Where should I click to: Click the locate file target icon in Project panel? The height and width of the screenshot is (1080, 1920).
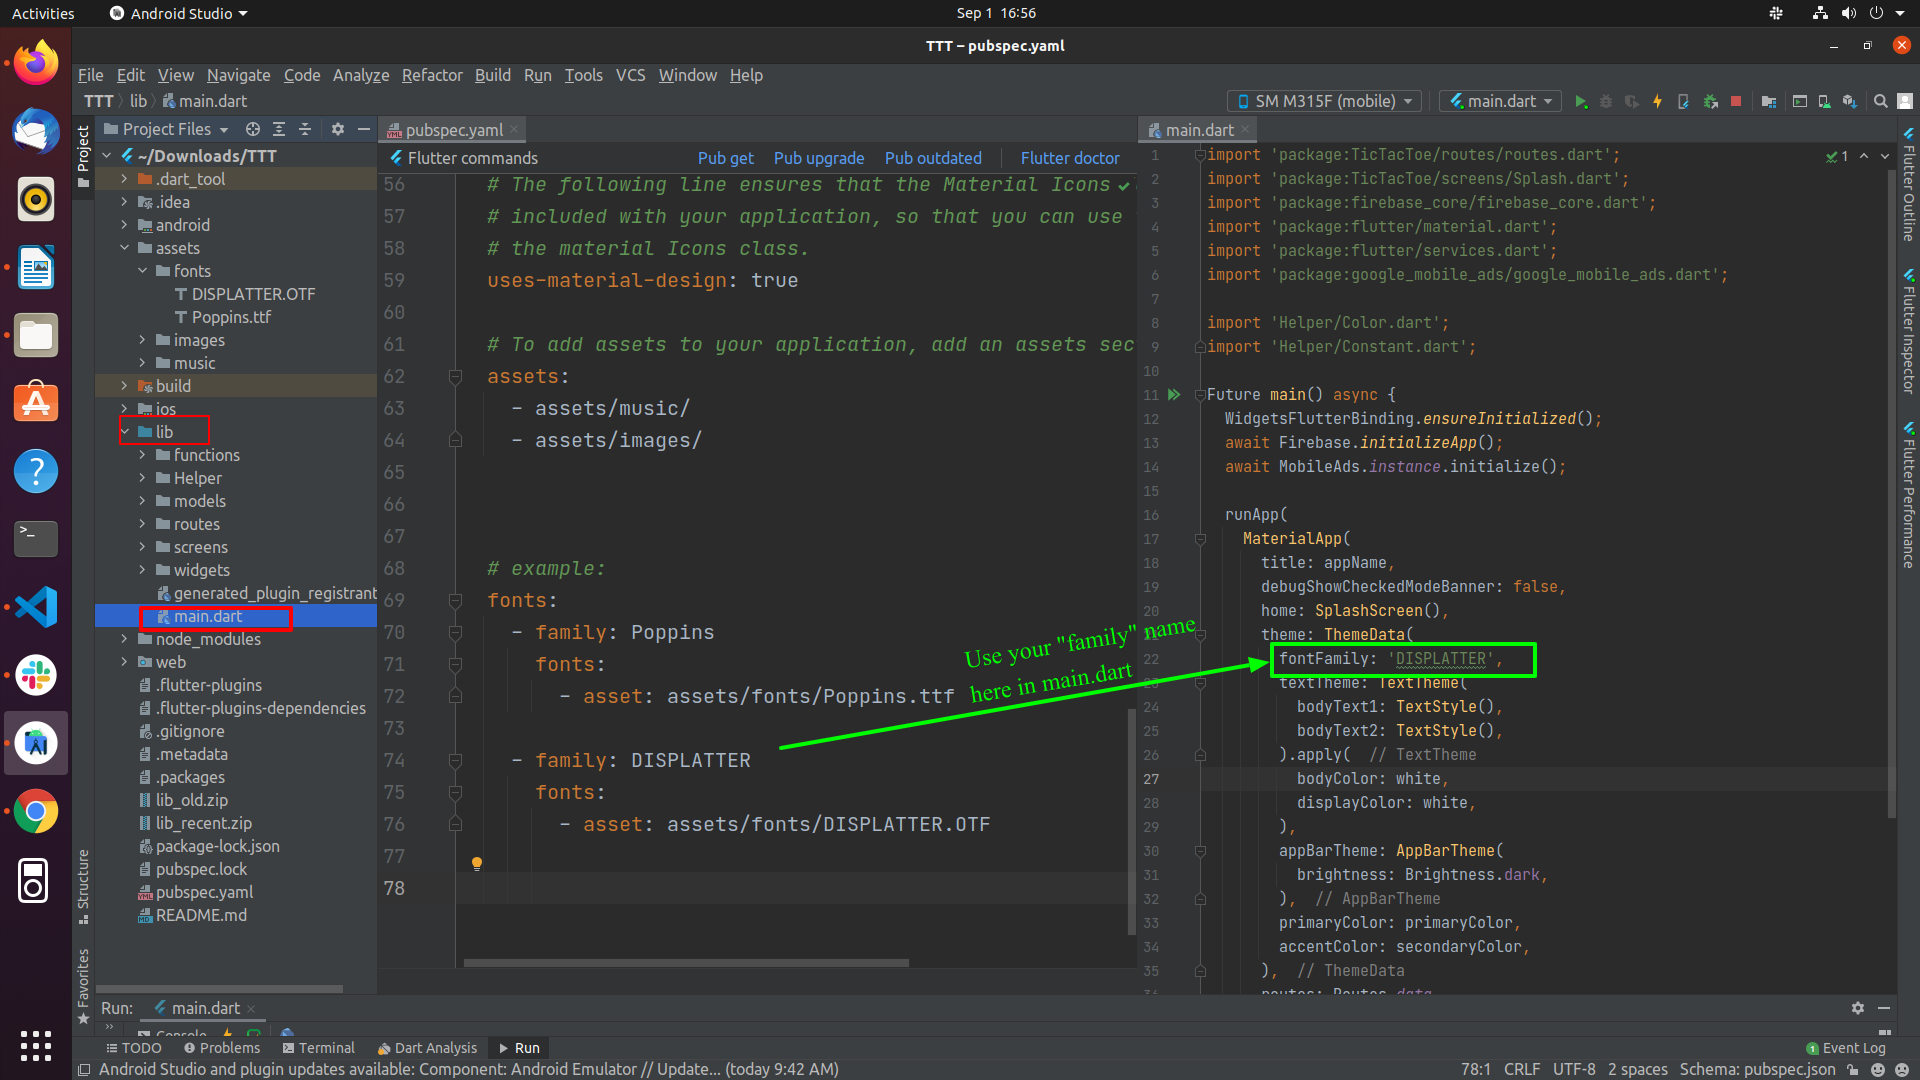pos(253,129)
